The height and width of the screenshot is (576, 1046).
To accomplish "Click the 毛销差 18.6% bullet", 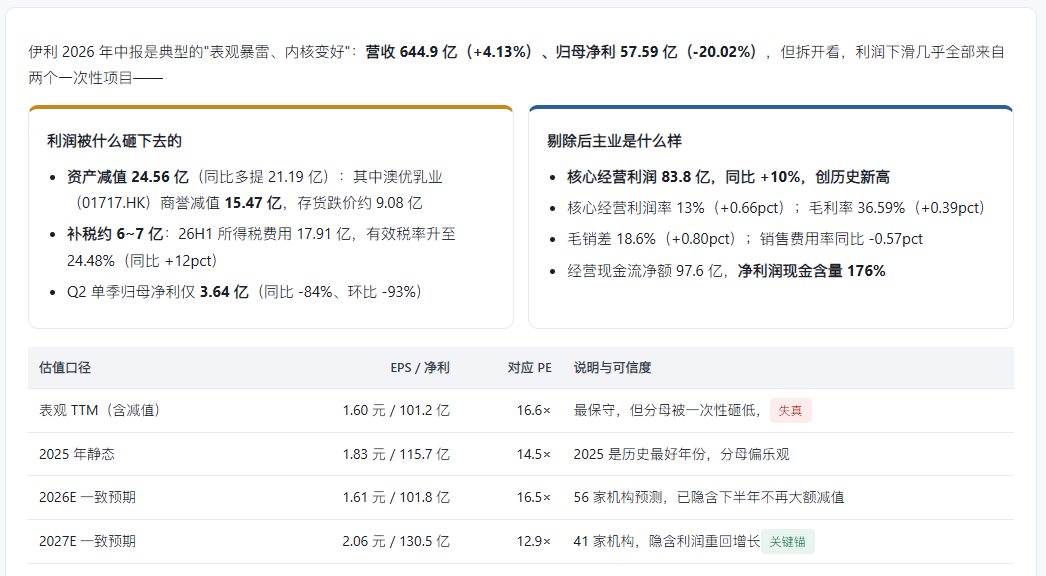I will [x=745, y=239].
